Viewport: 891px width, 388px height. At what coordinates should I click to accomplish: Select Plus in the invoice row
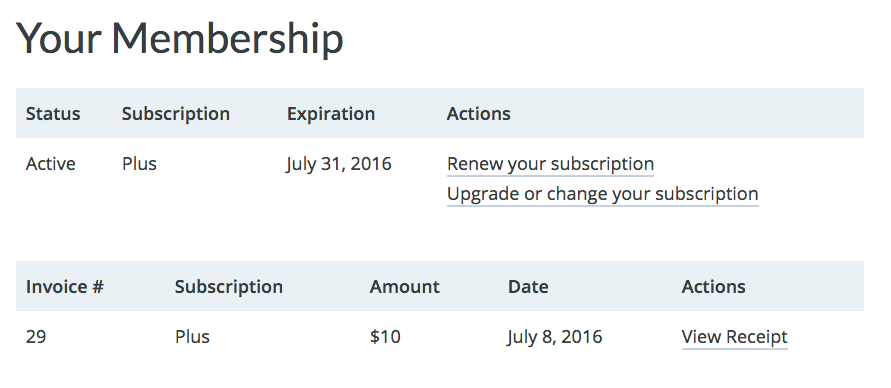click(192, 337)
